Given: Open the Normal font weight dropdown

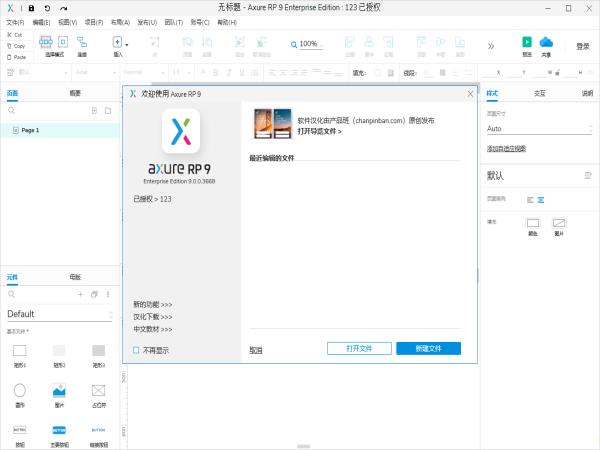Looking at the screenshot, I should coord(144,72).
